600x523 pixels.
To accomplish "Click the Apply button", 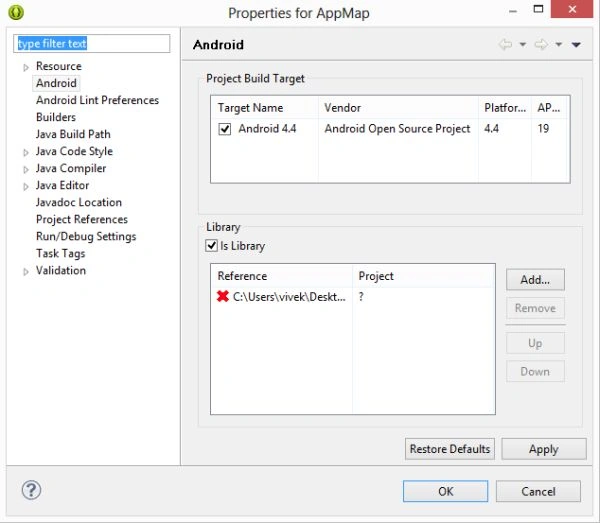I will click(x=544, y=449).
